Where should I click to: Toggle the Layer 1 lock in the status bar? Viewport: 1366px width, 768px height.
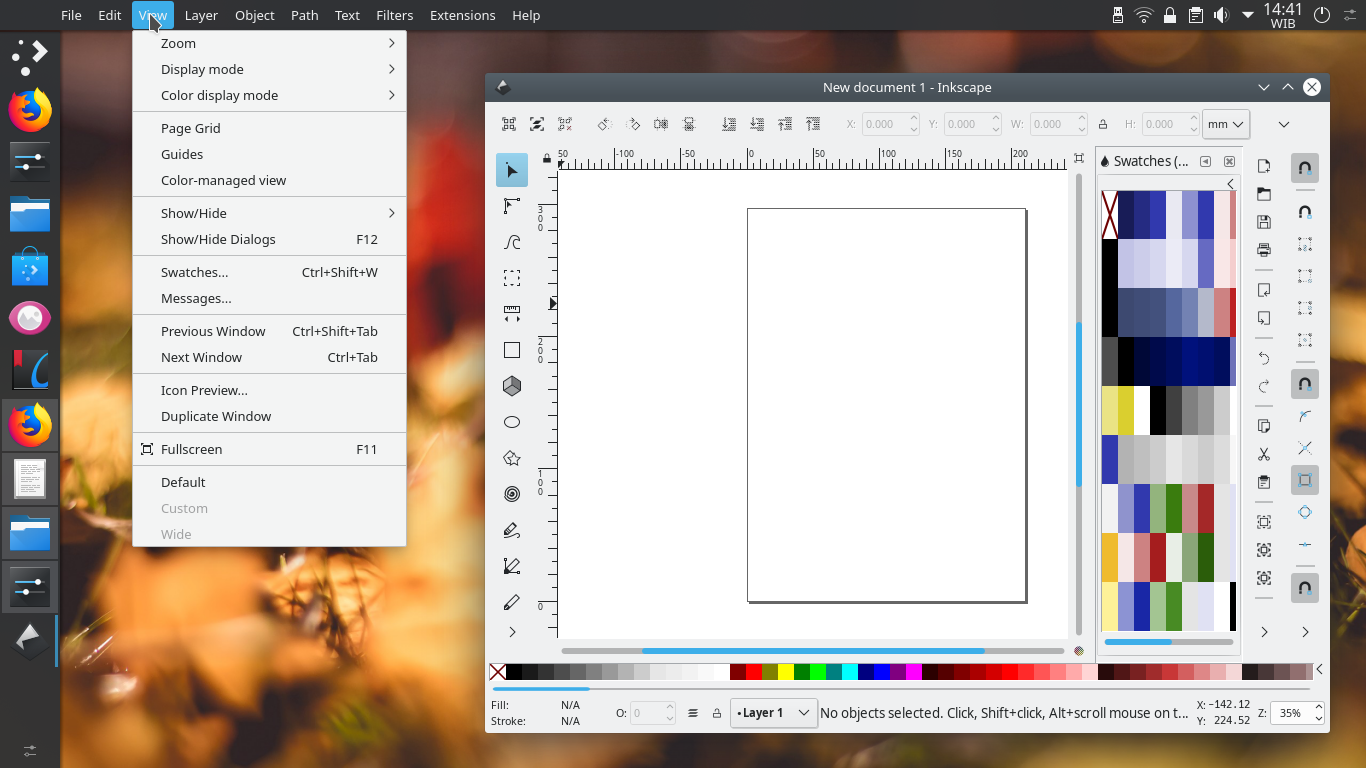[x=716, y=713]
